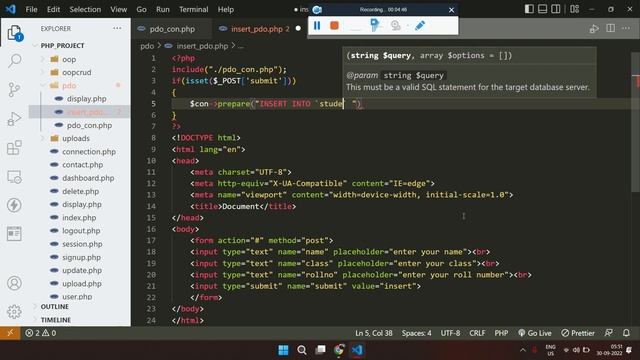Change language mode PHP in status bar

[x=501, y=333]
